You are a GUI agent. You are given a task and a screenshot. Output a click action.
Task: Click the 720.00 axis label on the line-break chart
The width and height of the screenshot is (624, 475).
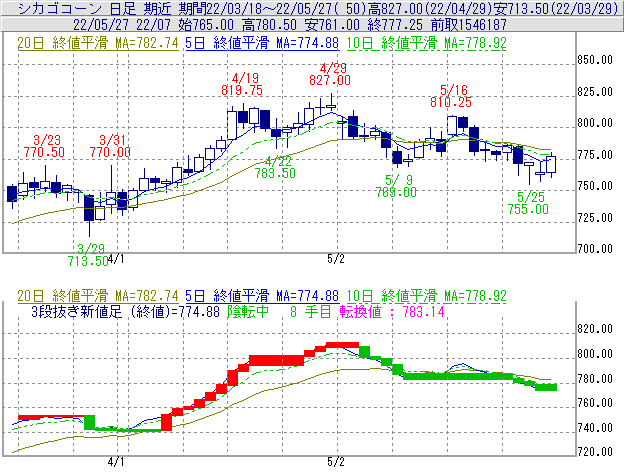[595, 452]
